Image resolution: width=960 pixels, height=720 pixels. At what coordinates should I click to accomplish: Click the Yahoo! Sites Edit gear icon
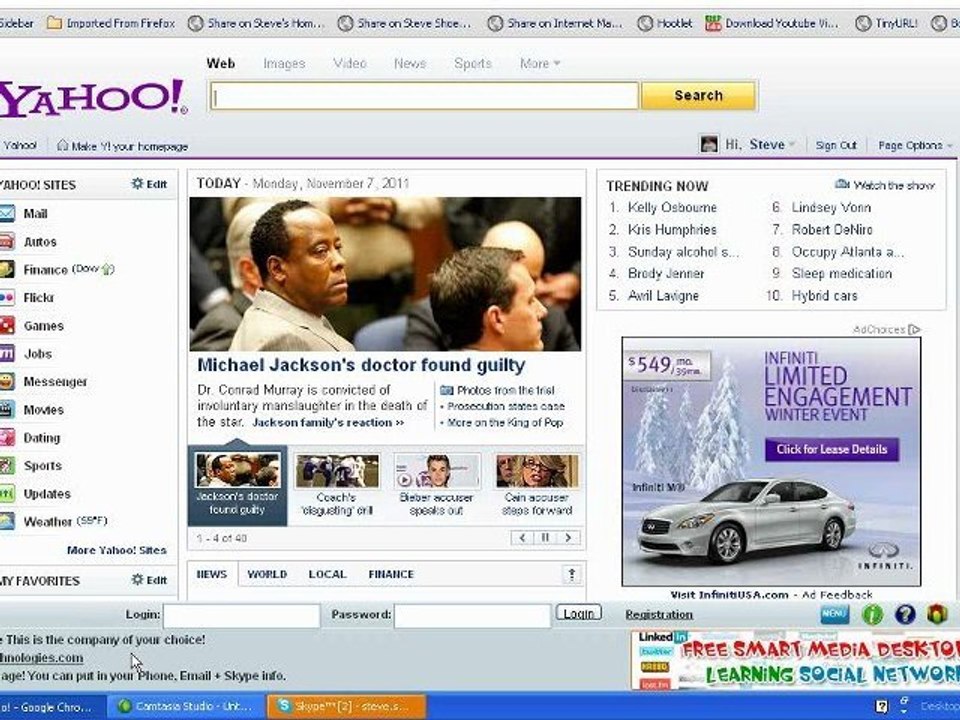pos(137,184)
